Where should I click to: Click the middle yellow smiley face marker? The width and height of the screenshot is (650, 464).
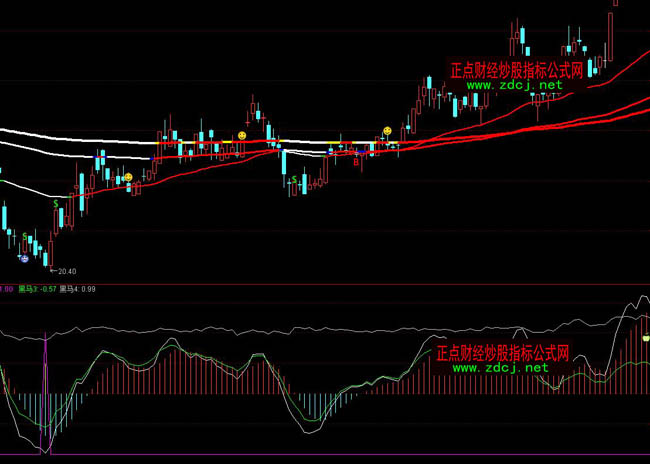pyautogui.click(x=242, y=135)
